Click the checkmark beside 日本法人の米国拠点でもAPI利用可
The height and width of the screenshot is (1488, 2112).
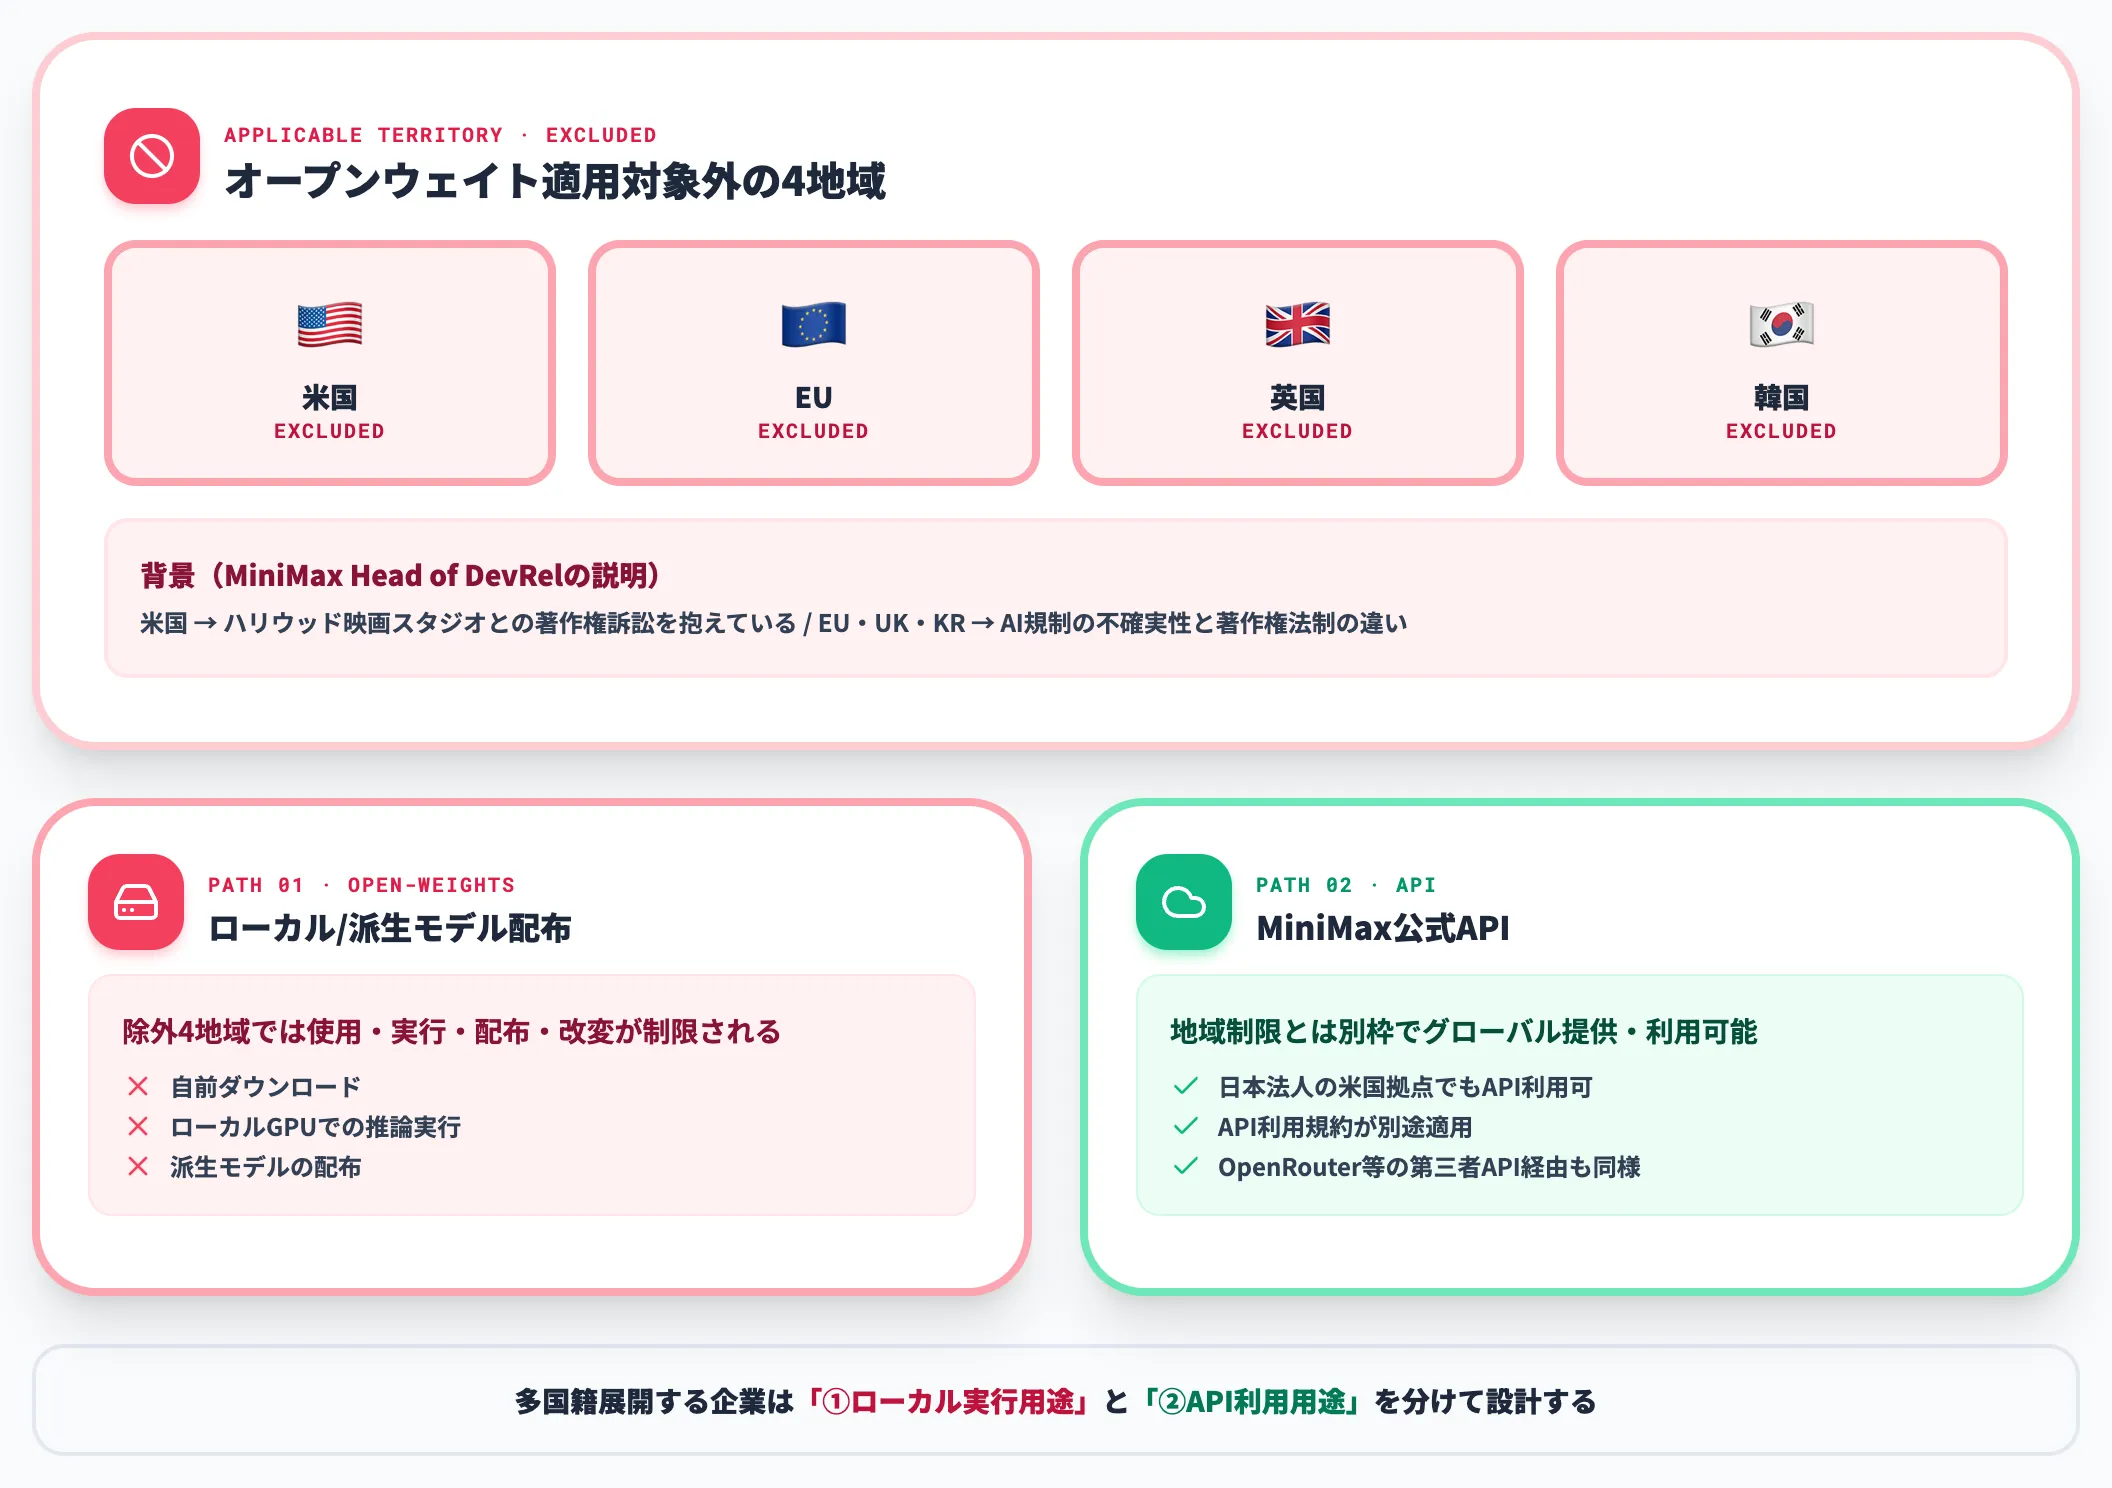(1186, 1086)
